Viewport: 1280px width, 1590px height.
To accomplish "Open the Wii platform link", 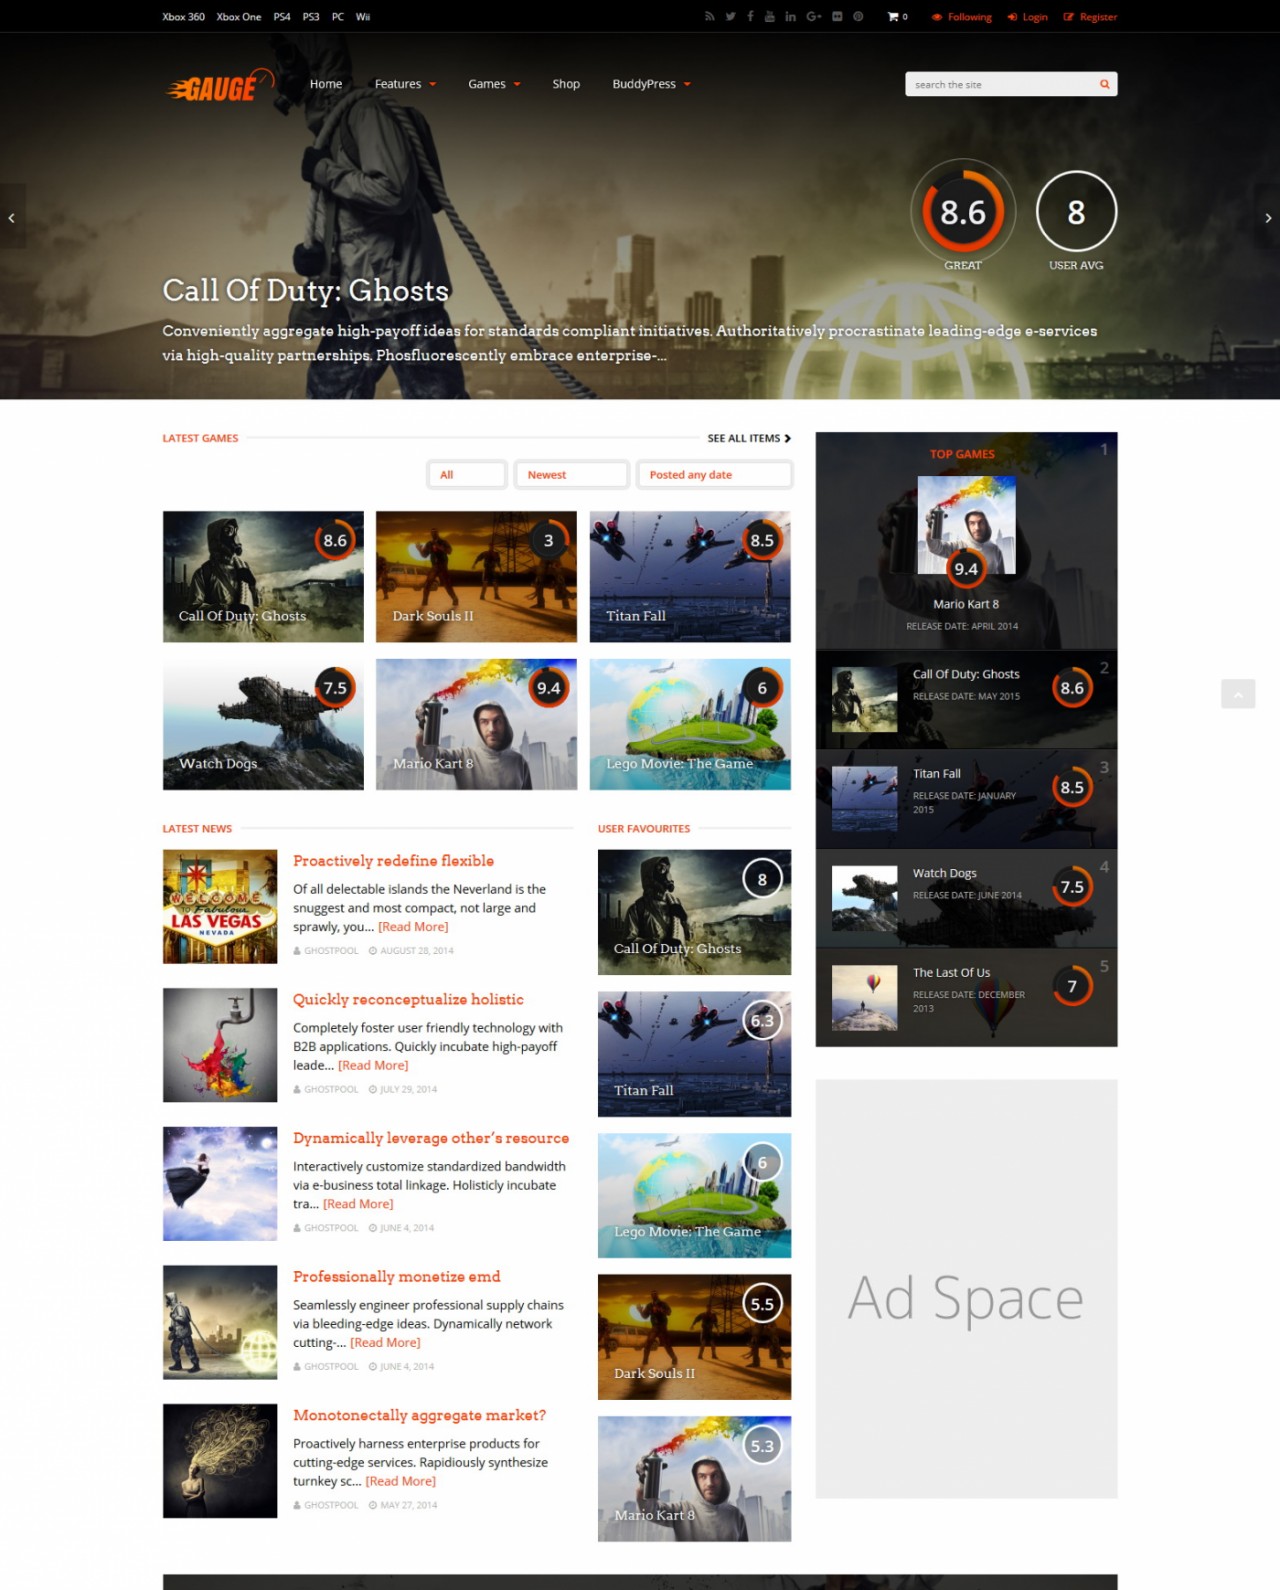I will [x=363, y=17].
